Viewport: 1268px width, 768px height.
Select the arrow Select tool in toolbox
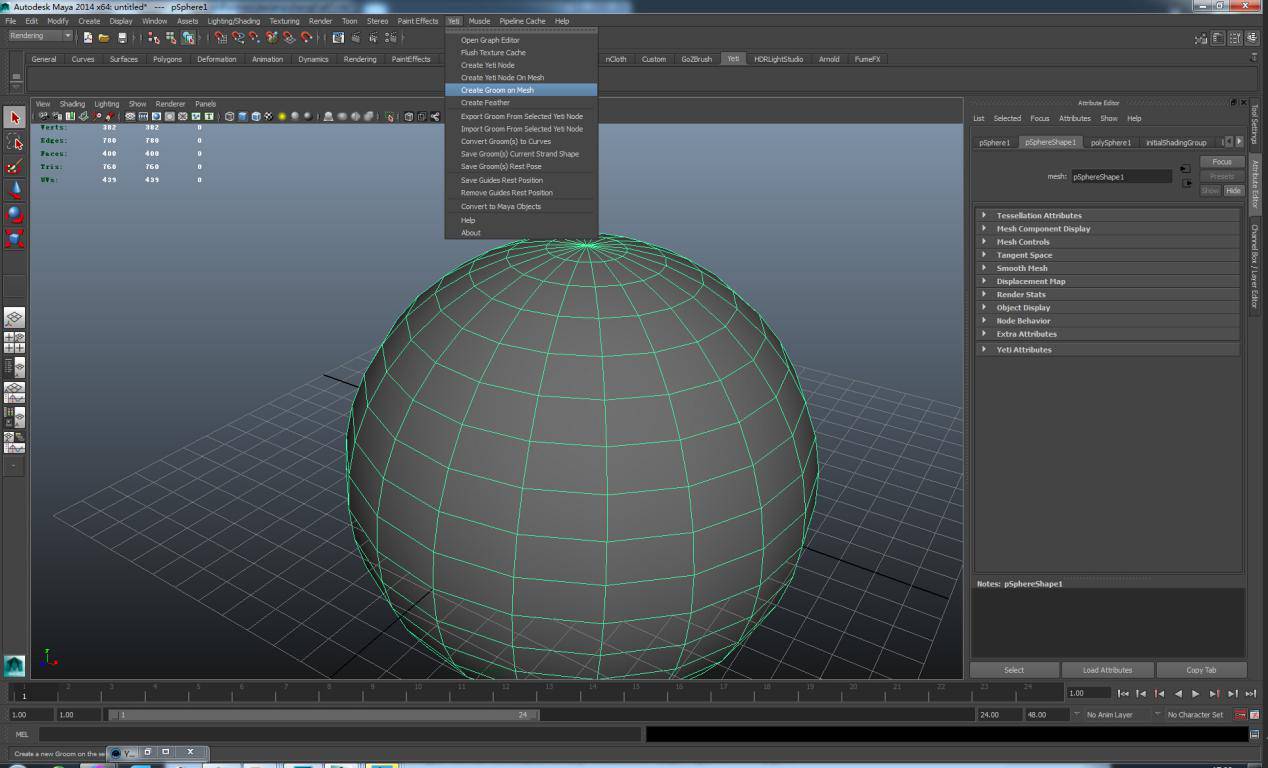click(15, 118)
